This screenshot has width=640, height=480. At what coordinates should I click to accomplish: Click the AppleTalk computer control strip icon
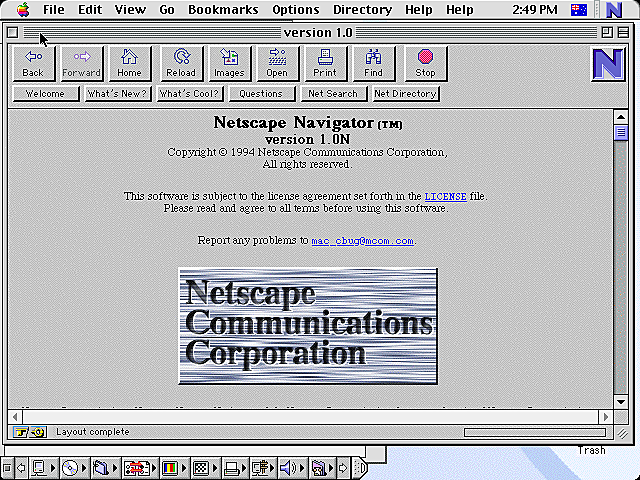[39, 468]
